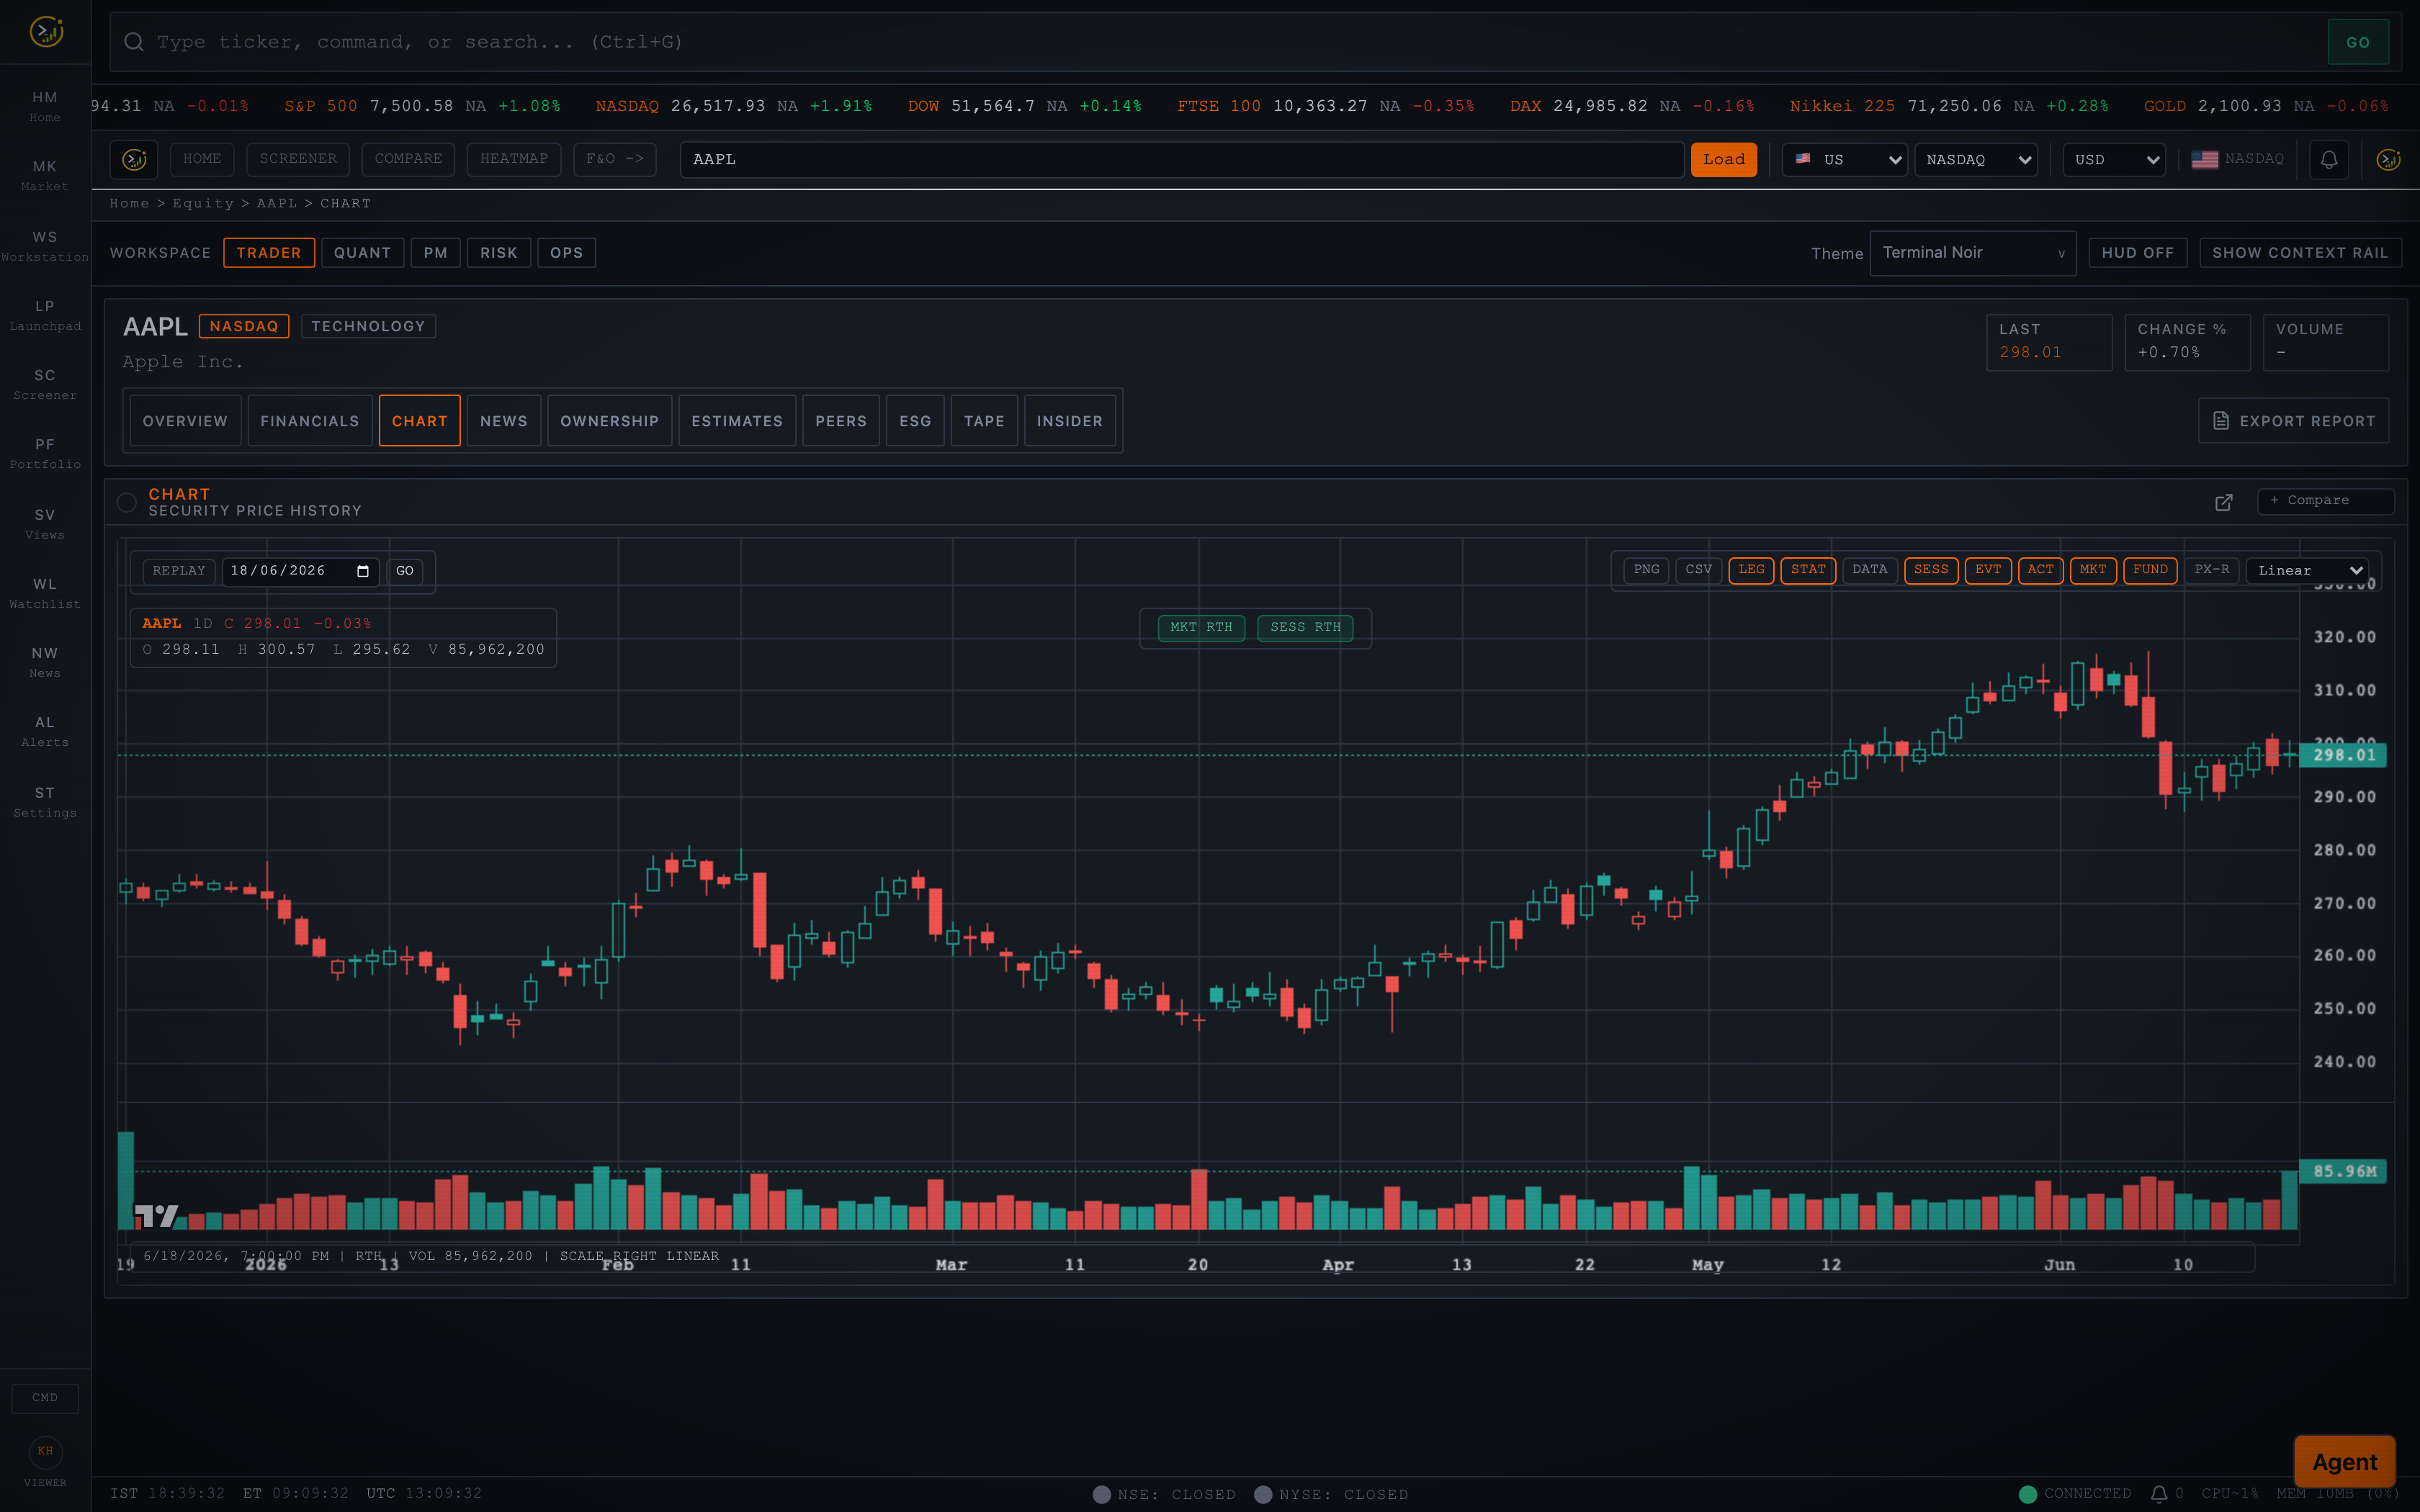Click the replay date field 18/06/2026

(x=300, y=571)
